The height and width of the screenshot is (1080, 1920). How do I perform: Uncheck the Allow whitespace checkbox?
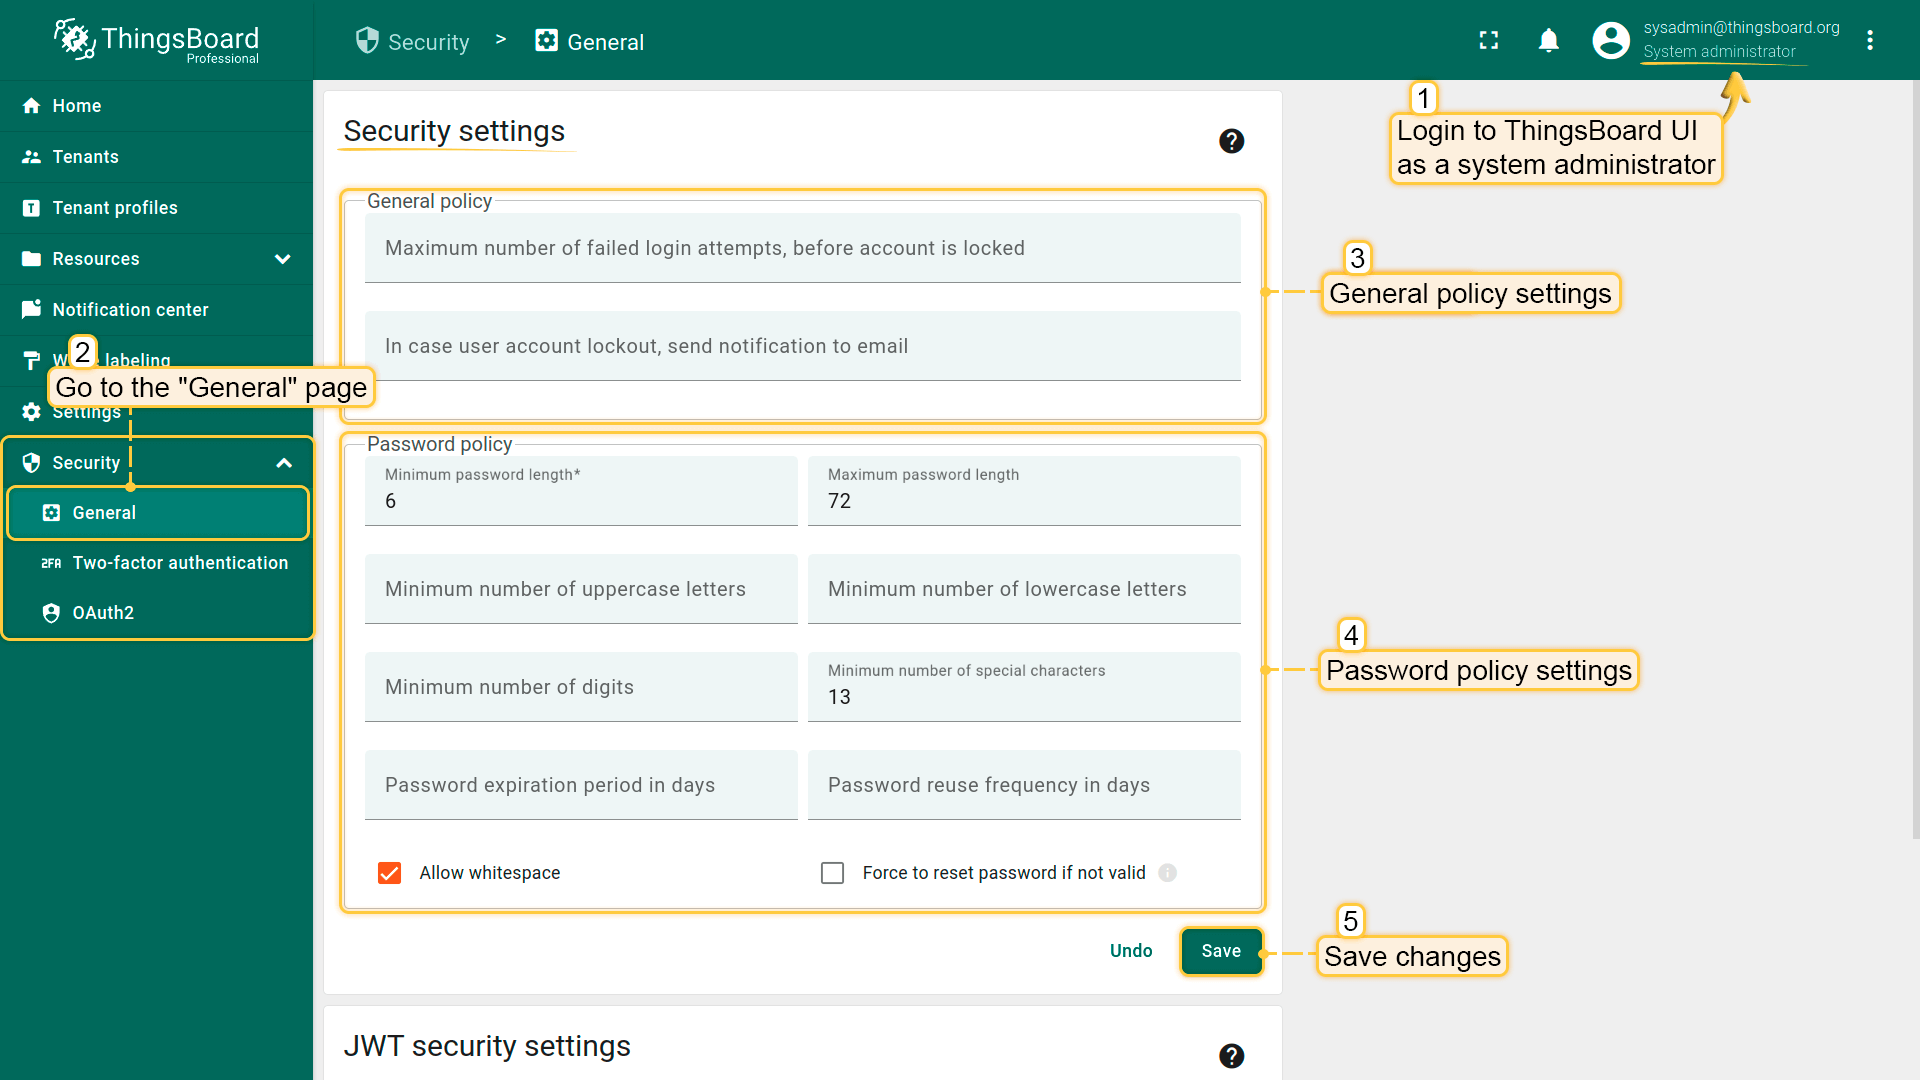point(389,873)
